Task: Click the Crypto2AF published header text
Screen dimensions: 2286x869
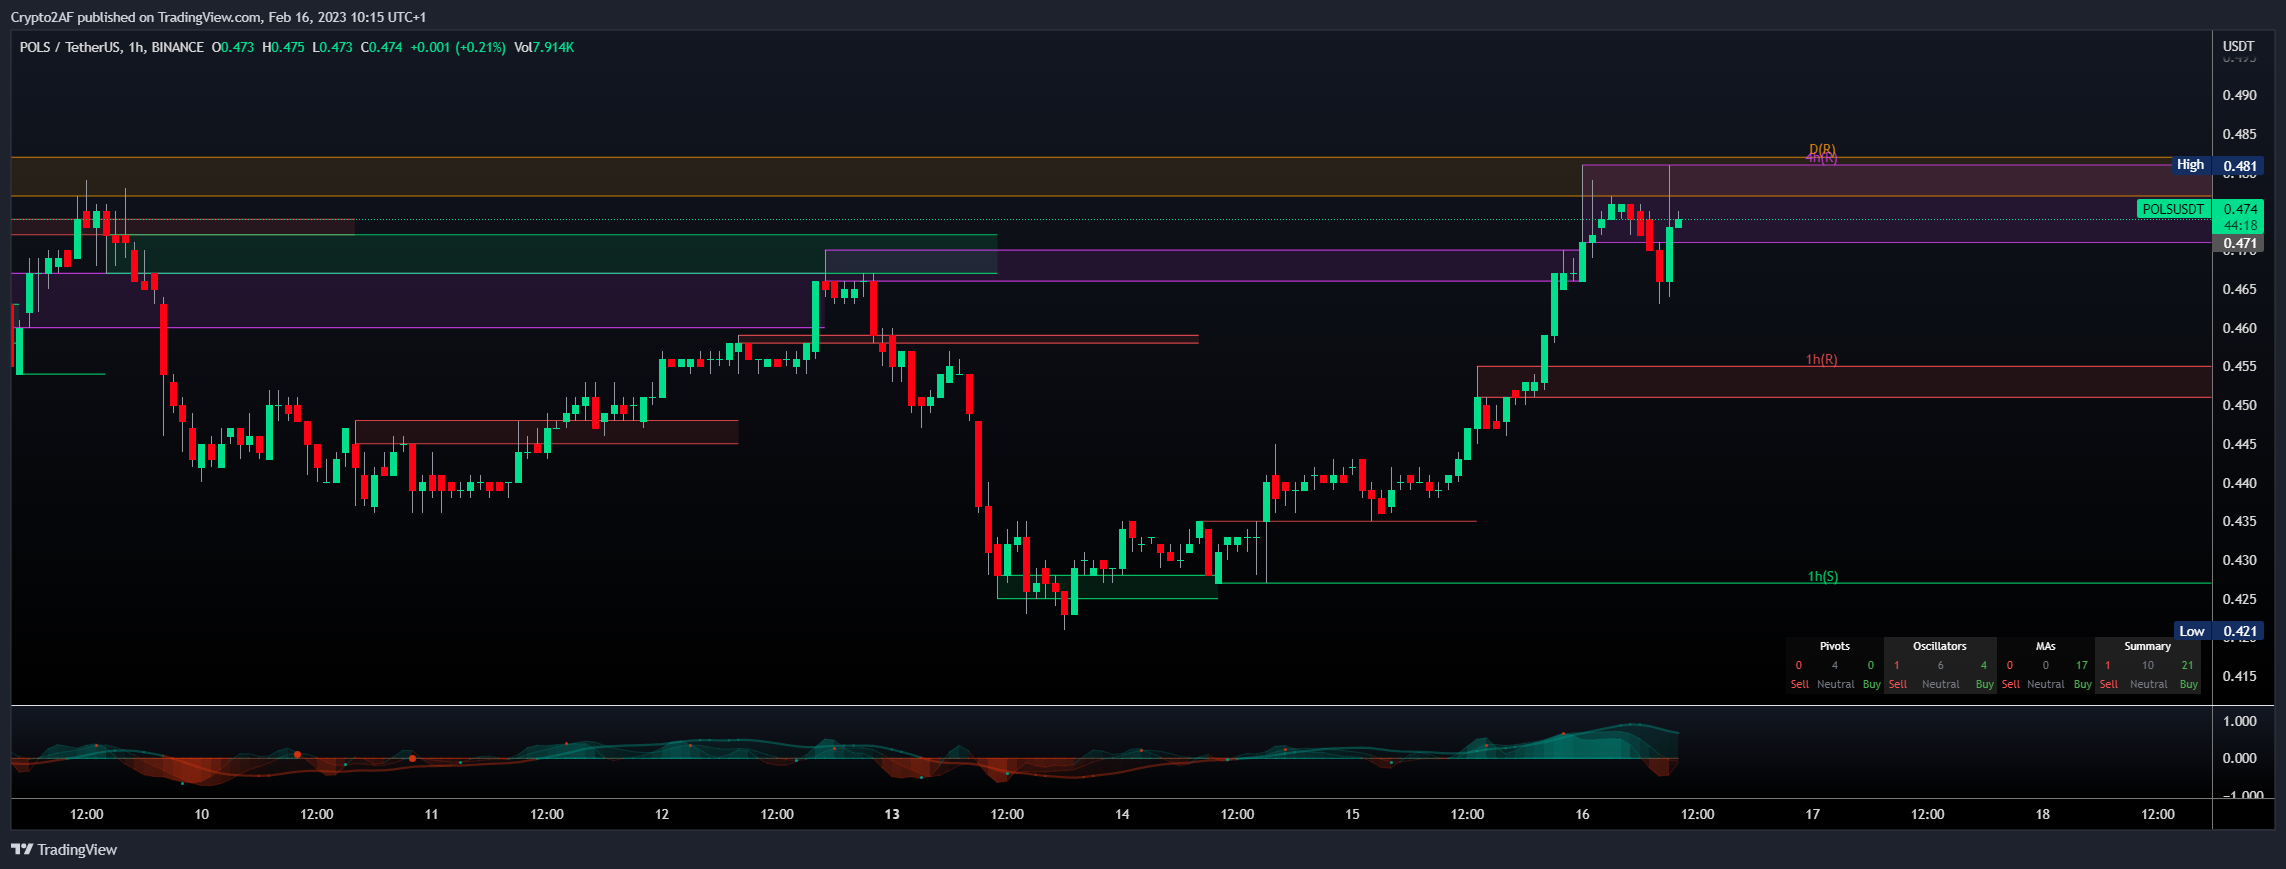Action: pos(218,17)
